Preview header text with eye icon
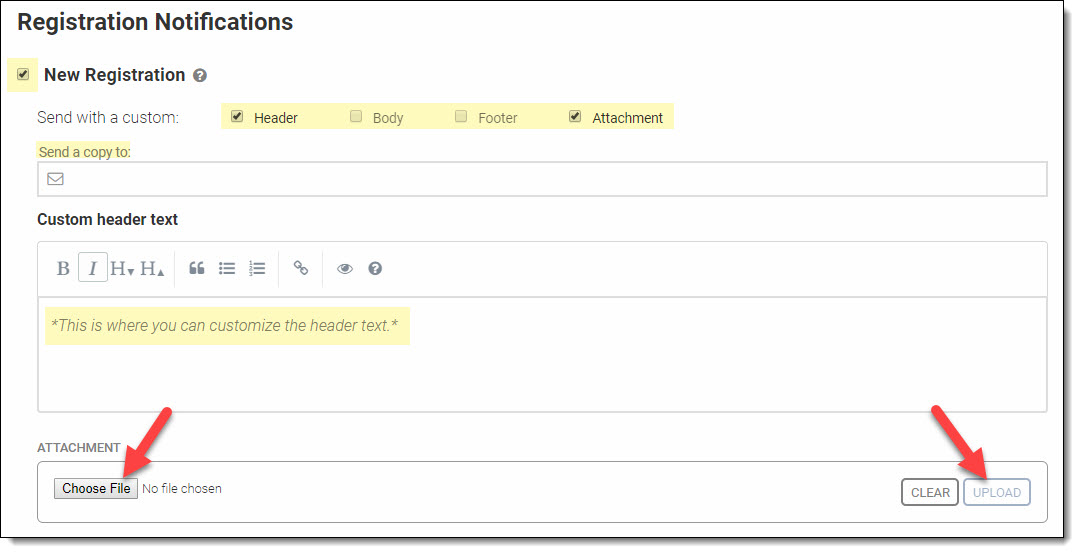1079x553 pixels. [345, 268]
